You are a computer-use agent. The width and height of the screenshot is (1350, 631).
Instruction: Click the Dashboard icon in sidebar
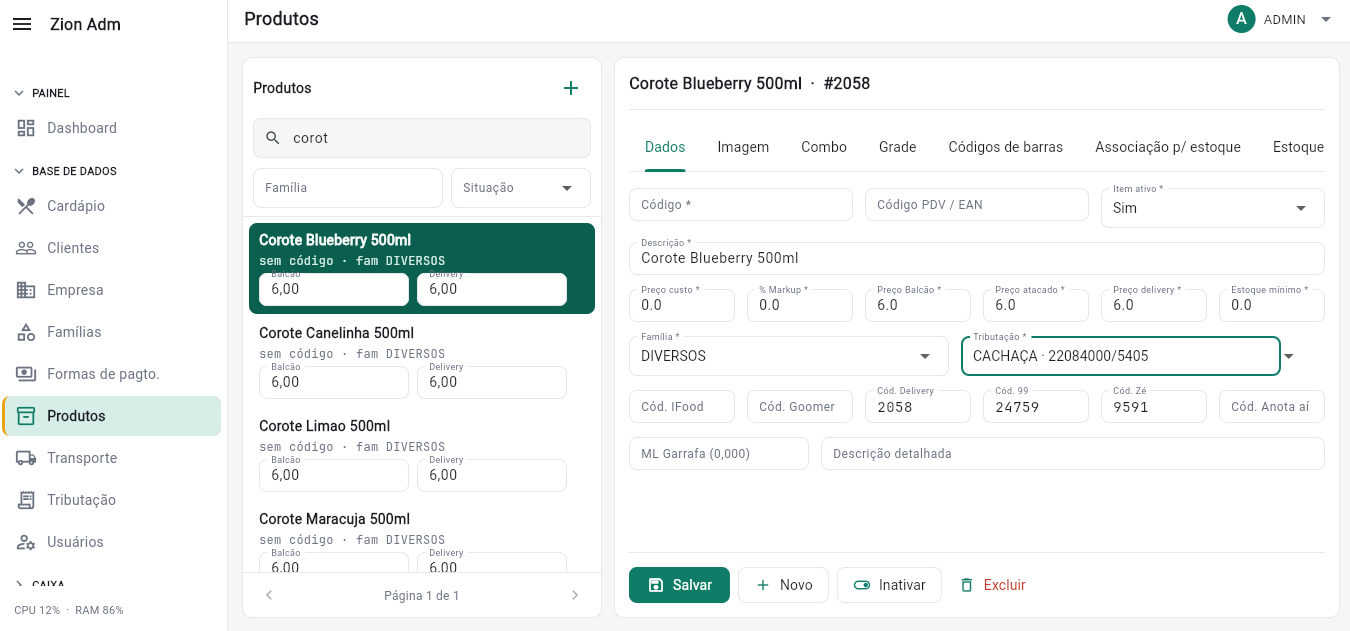pyautogui.click(x=26, y=128)
